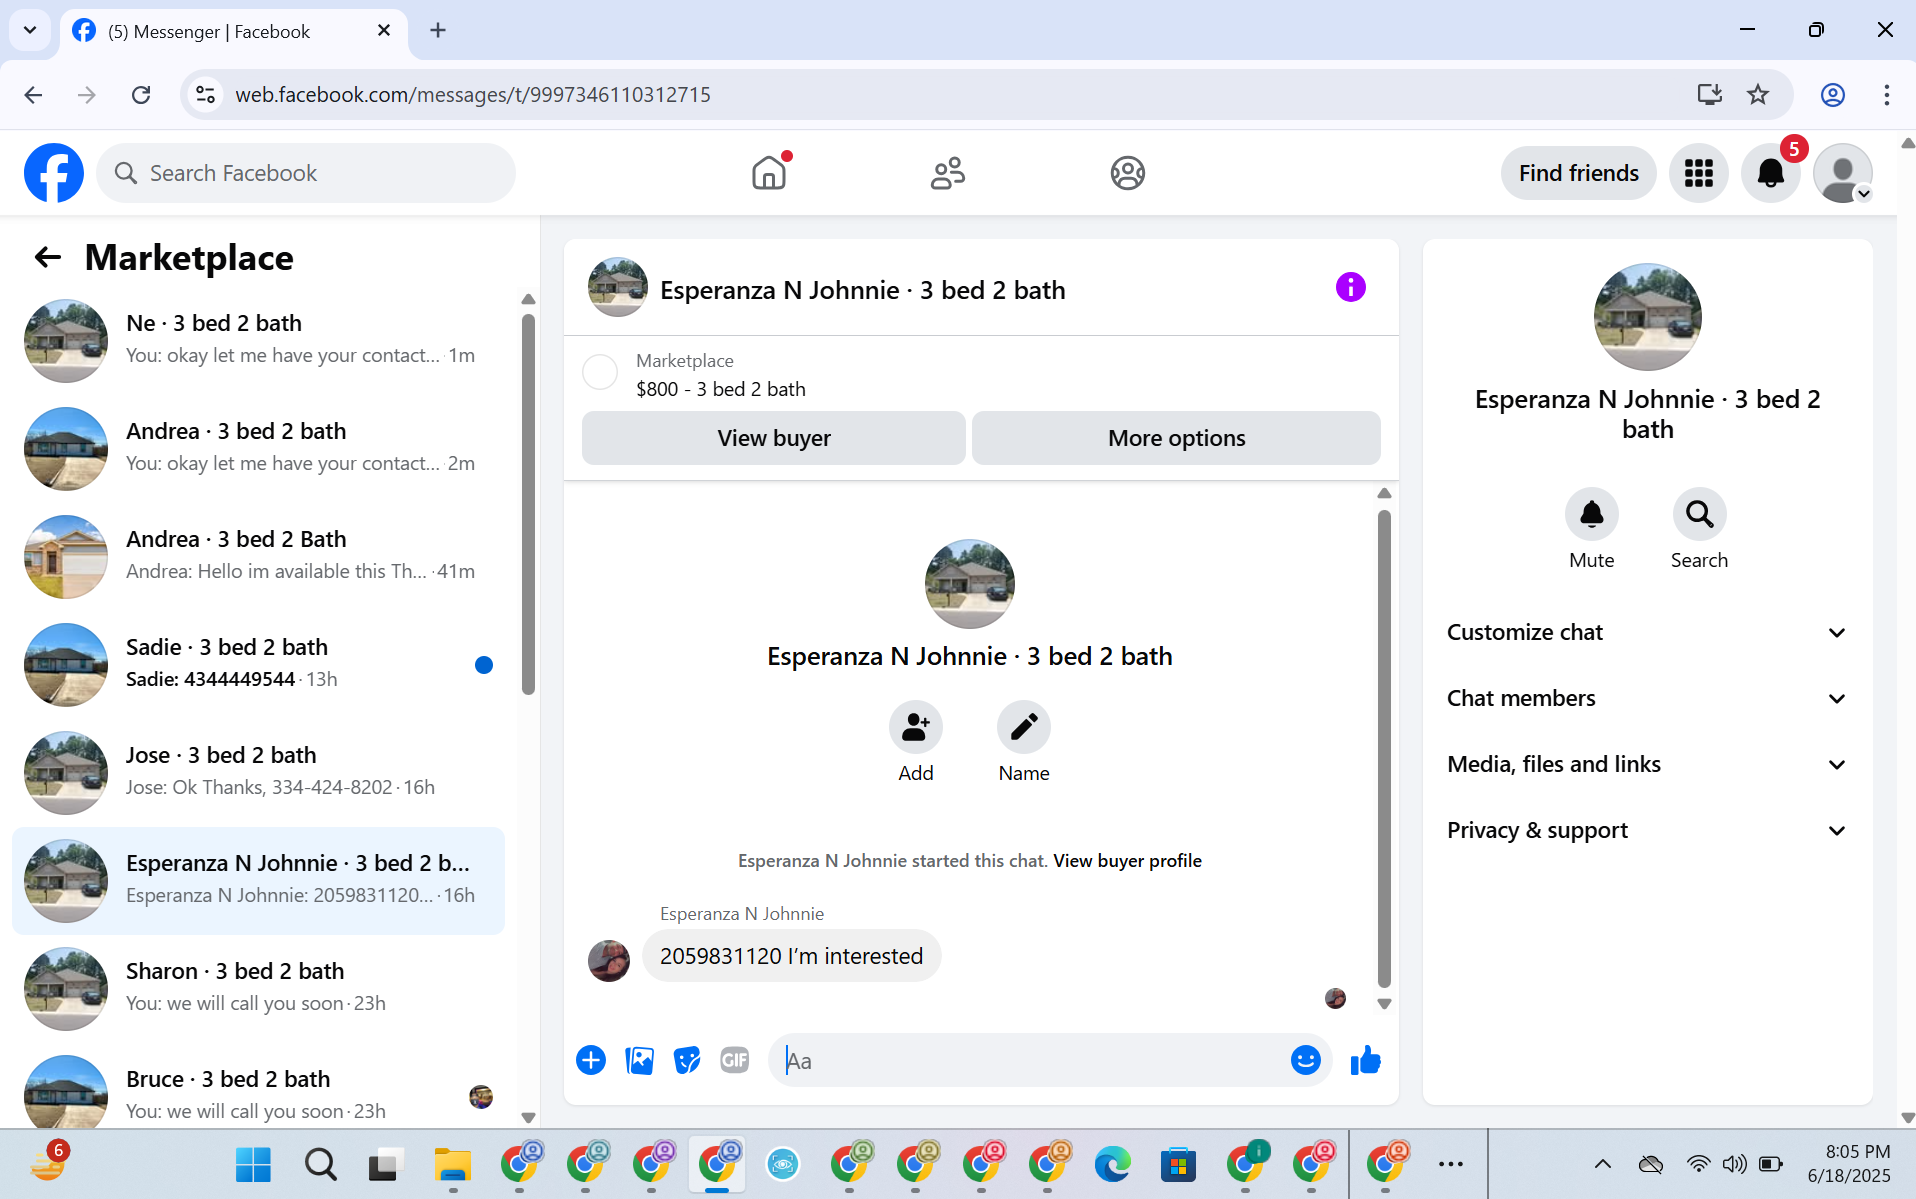This screenshot has width=1916, height=1199.
Task: Expand Chat members section
Action: coord(1647,698)
